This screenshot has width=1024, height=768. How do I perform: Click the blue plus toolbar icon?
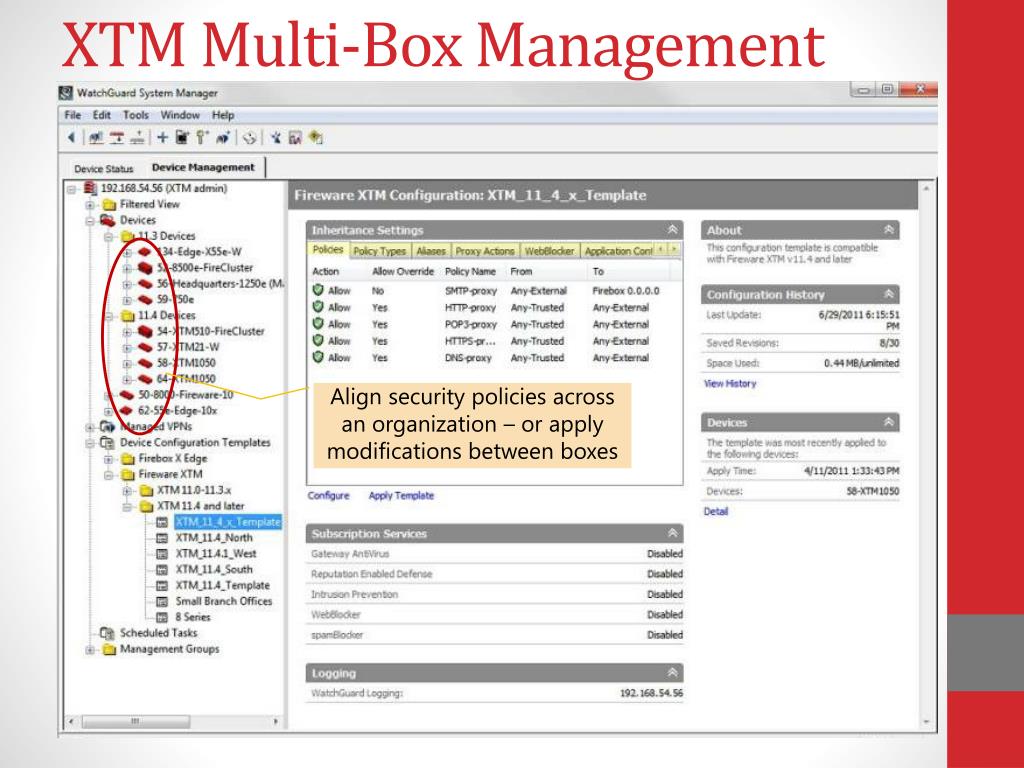[163, 138]
